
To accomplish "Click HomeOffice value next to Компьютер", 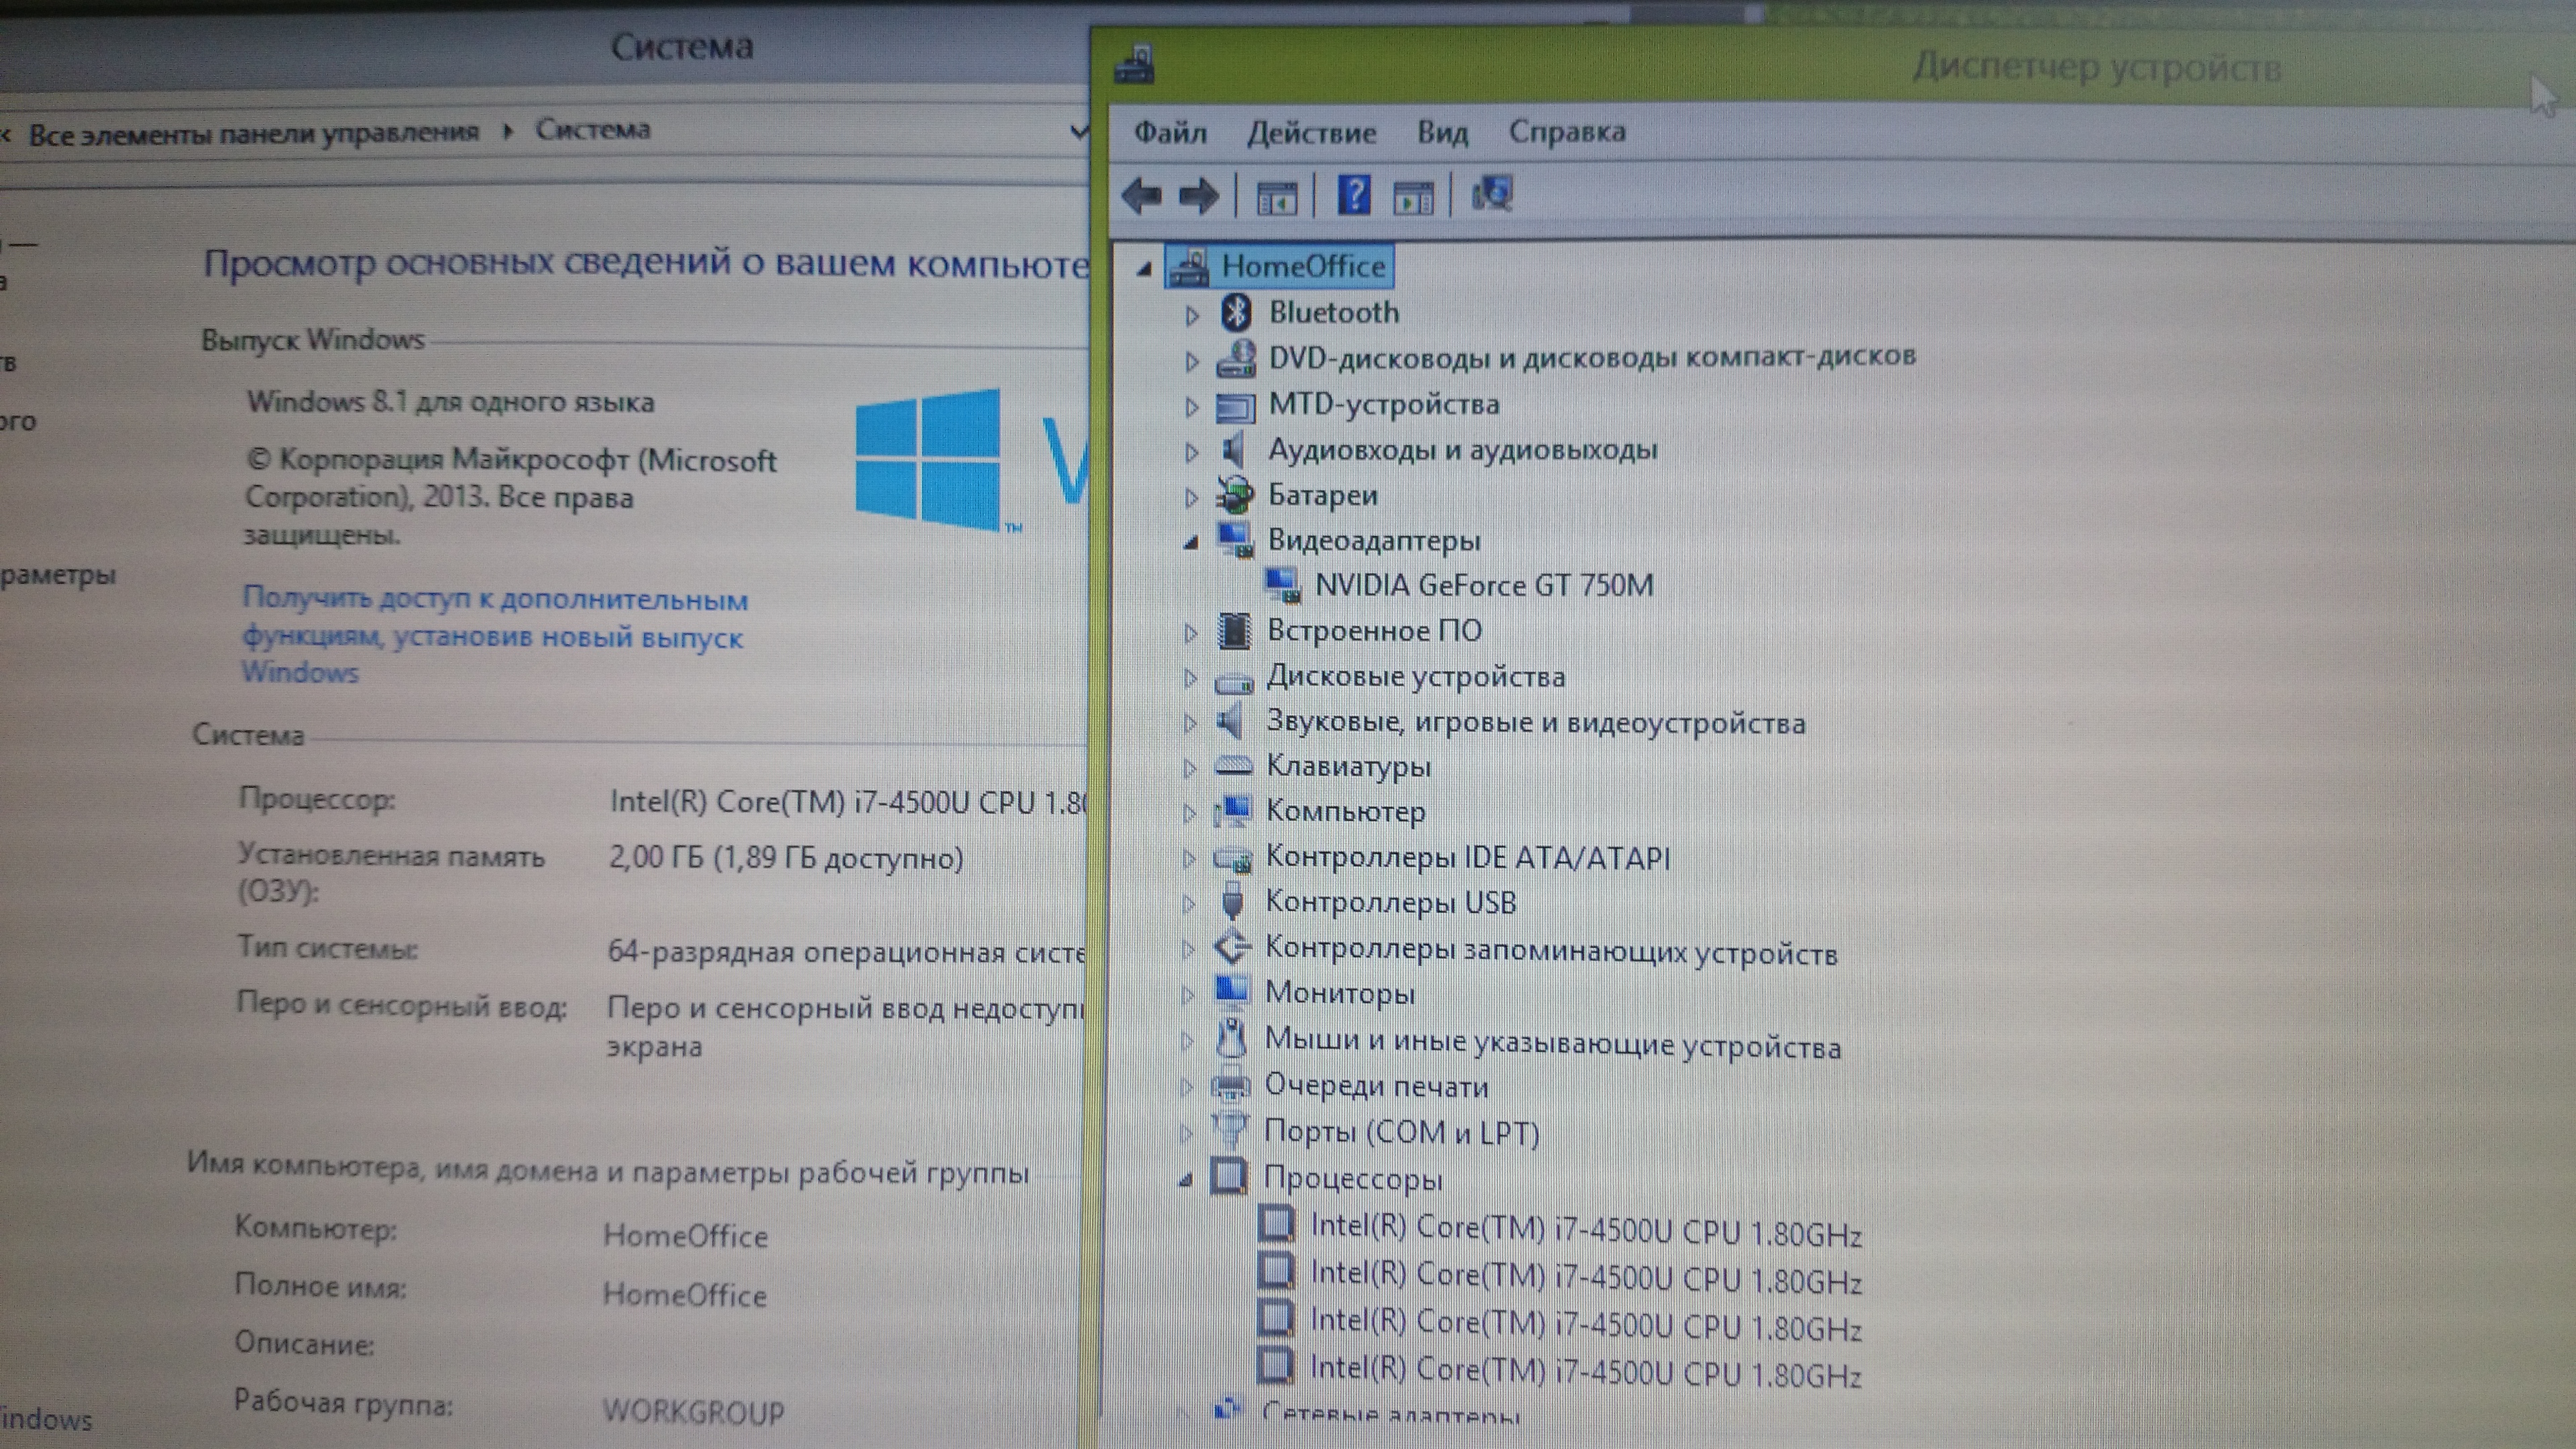I will click(x=685, y=1236).
